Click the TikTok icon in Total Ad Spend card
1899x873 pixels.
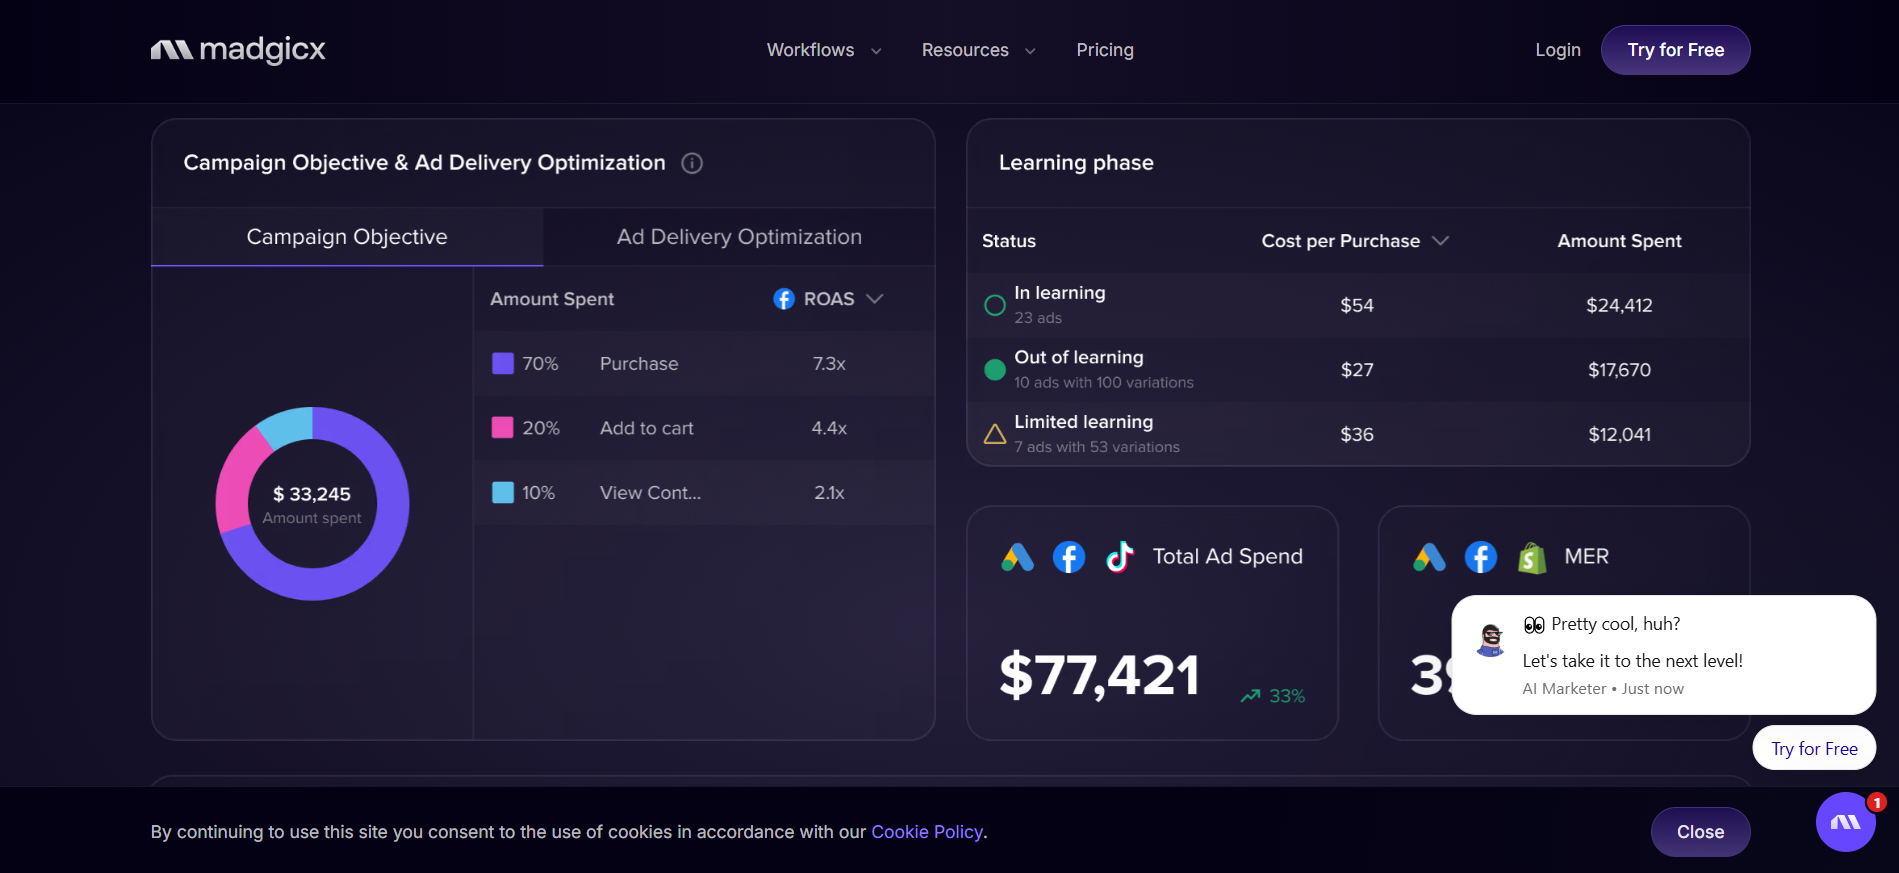(x=1120, y=557)
